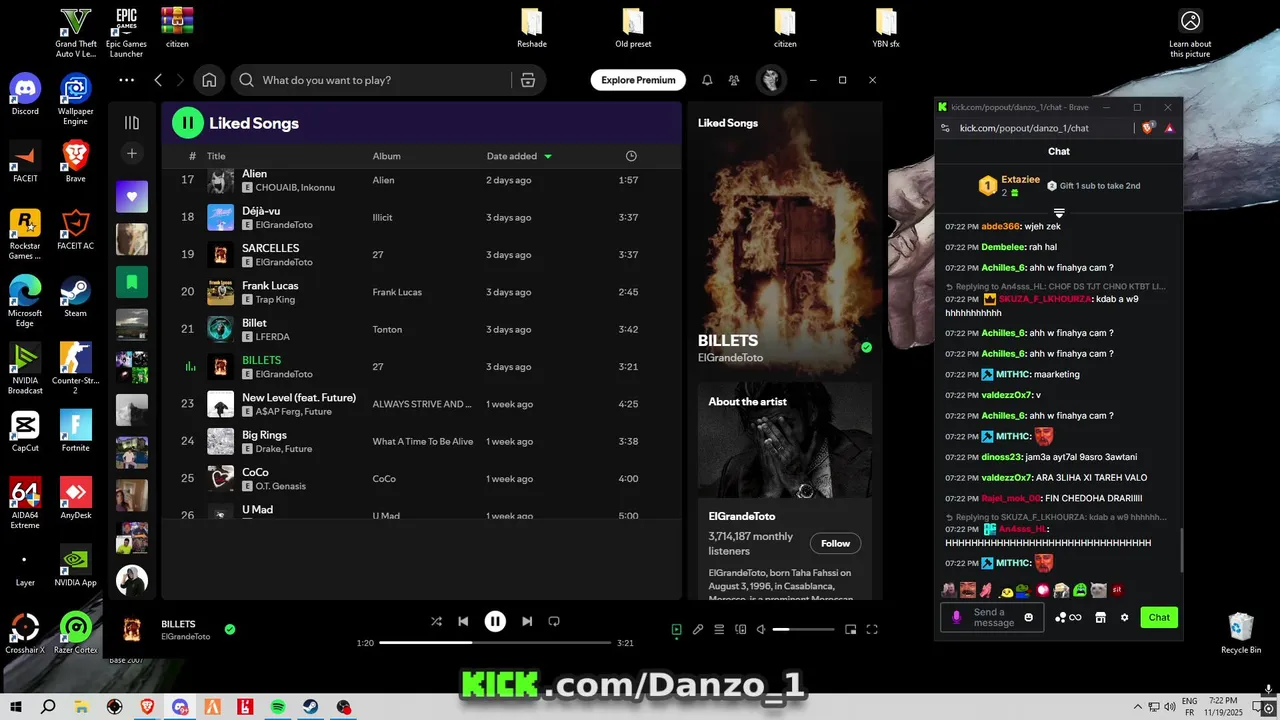This screenshot has height=720, width=1280.
Task: Pause using bottom player bar button
Action: (495, 621)
